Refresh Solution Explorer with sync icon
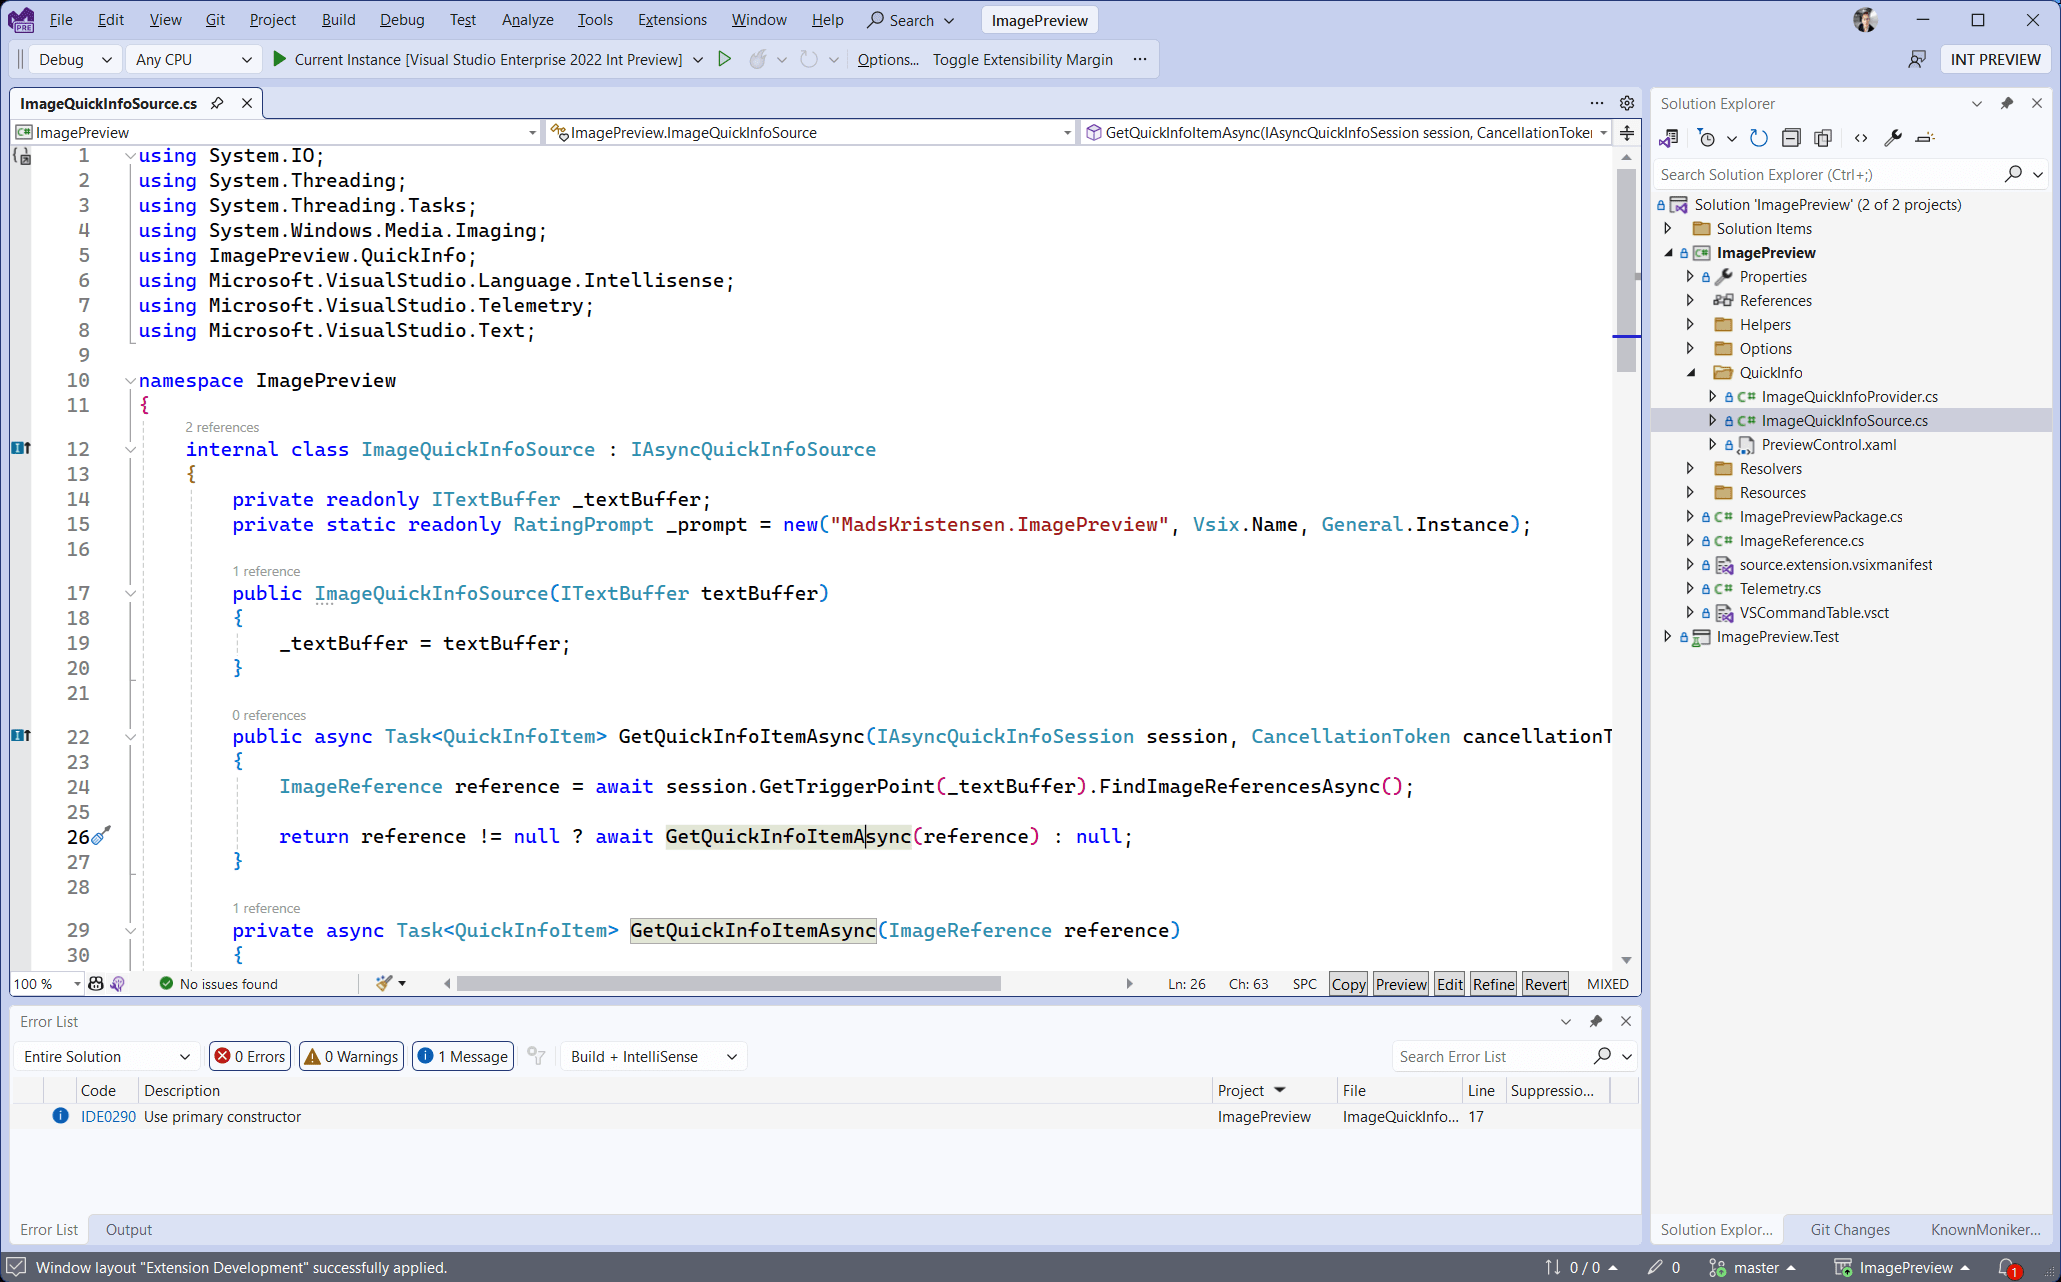Screen dimensions: 2061x1282 pos(1759,138)
